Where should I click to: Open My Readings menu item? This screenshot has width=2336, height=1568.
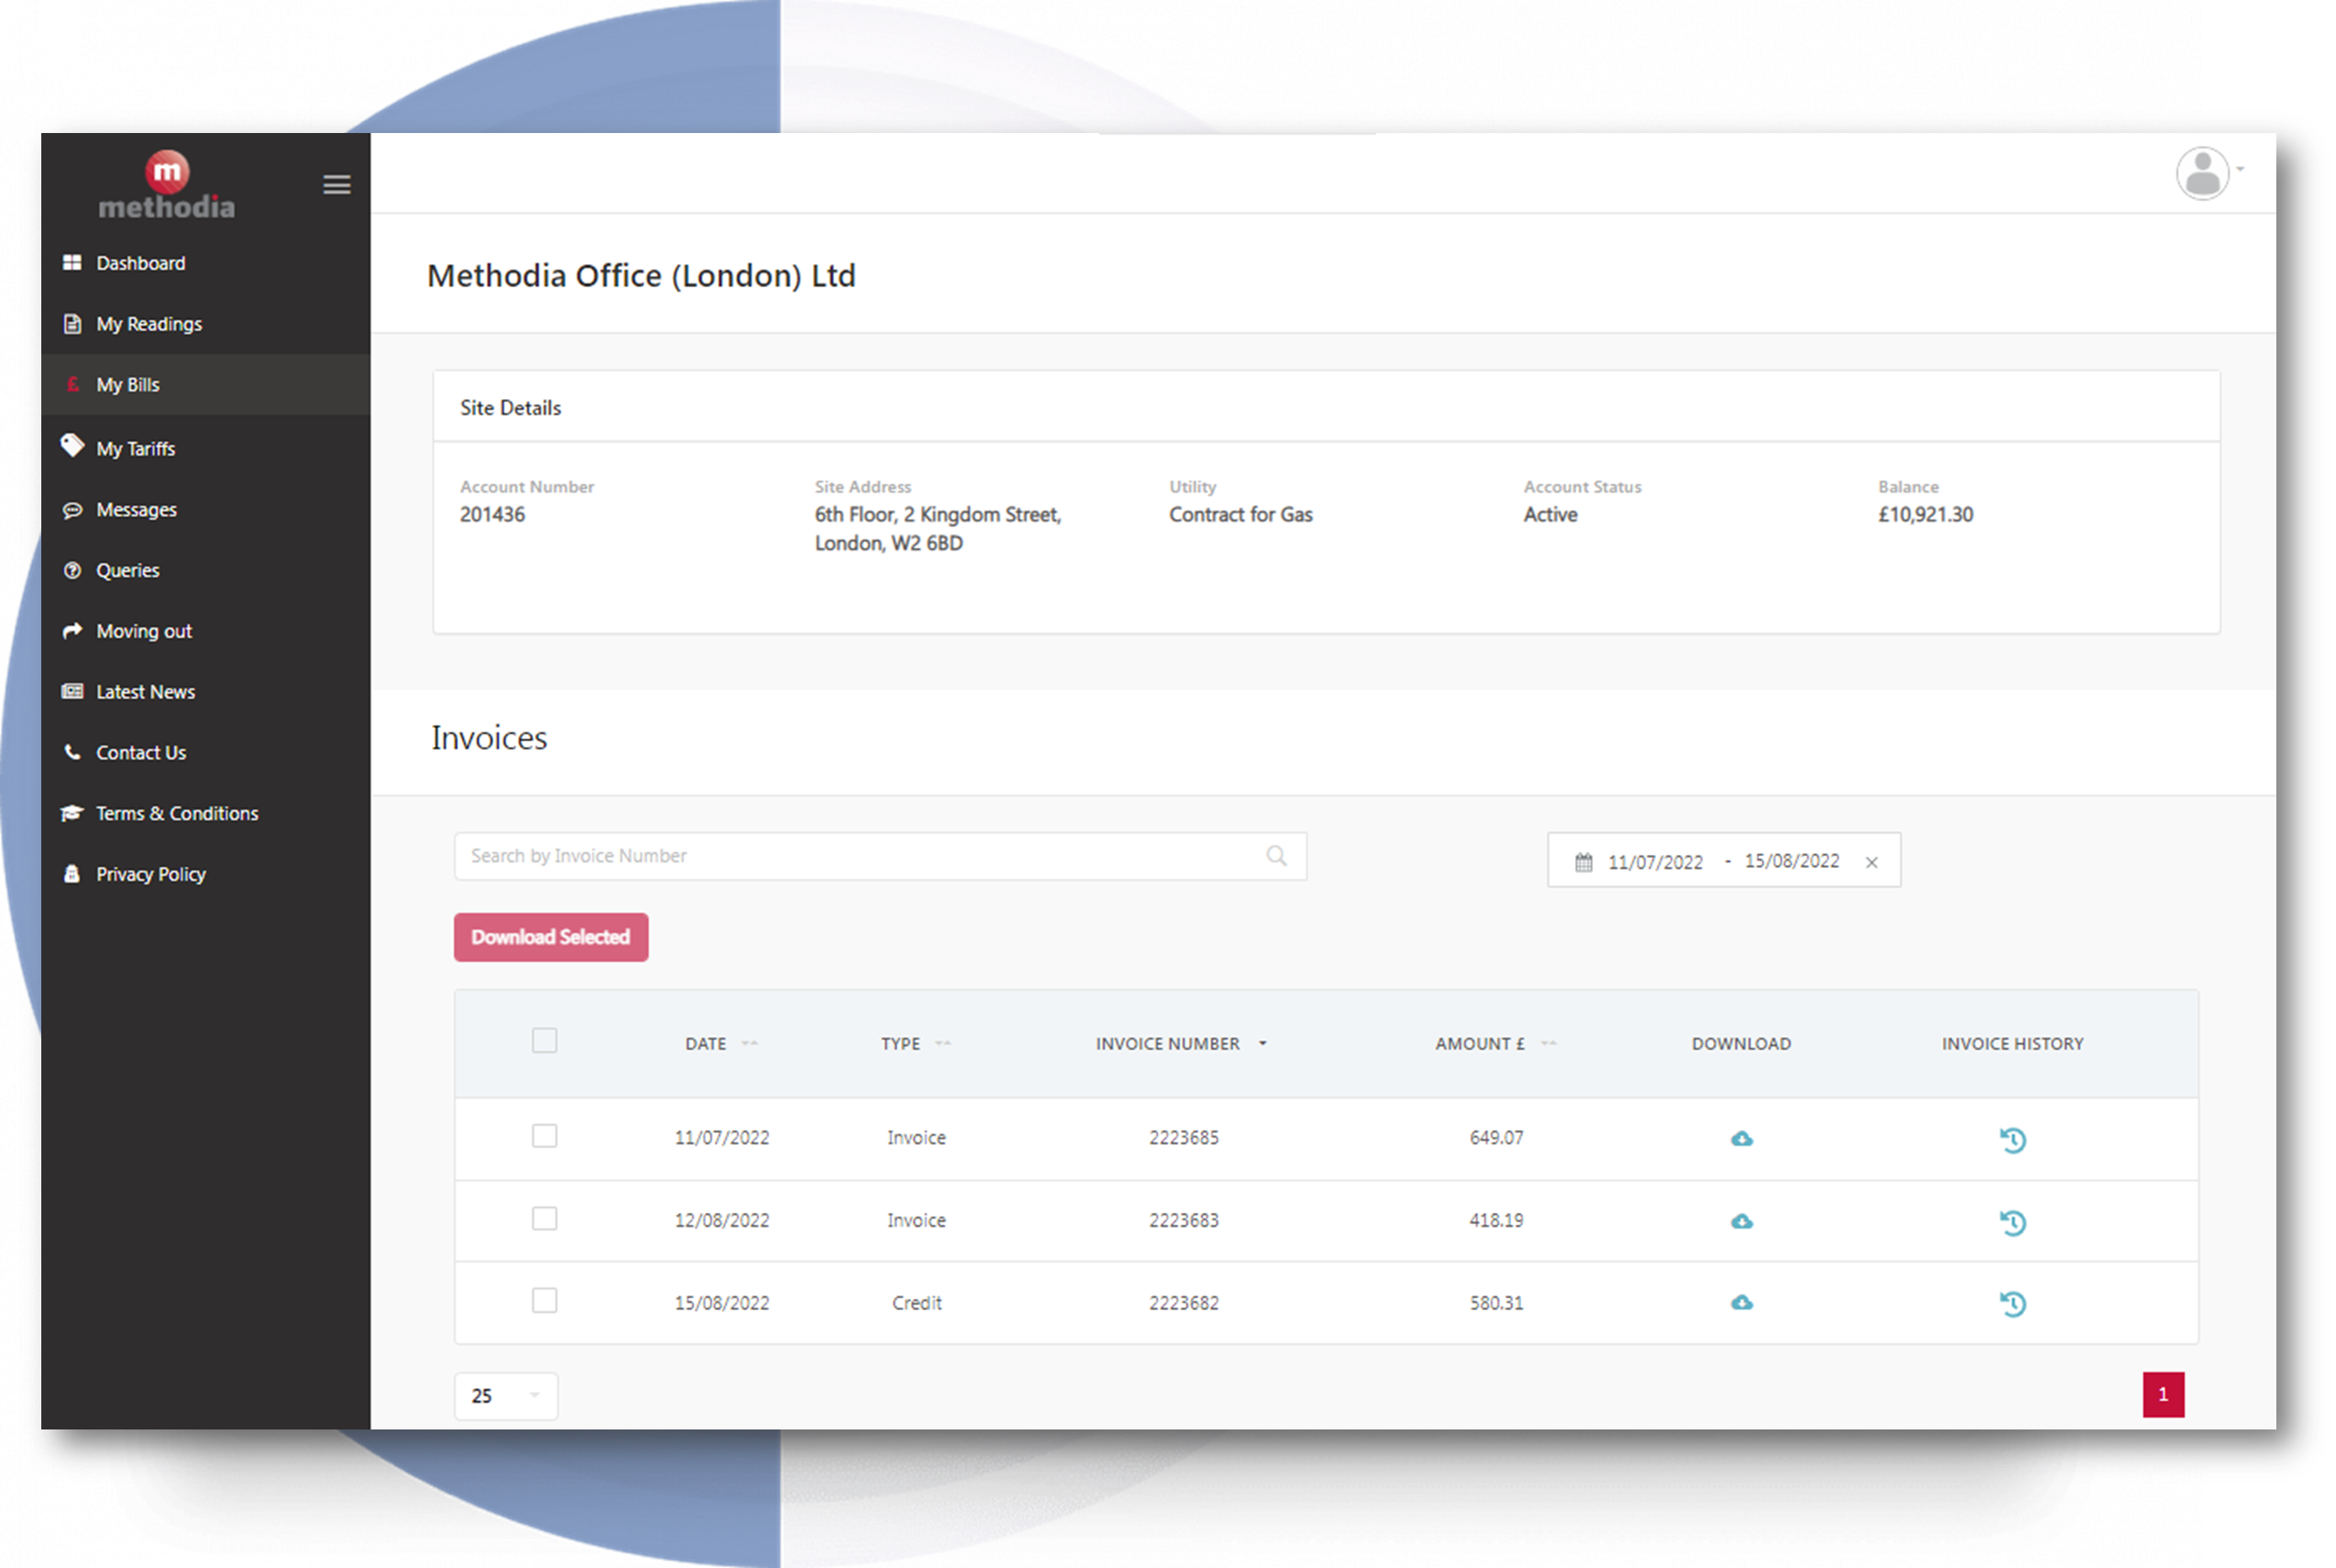click(206, 324)
